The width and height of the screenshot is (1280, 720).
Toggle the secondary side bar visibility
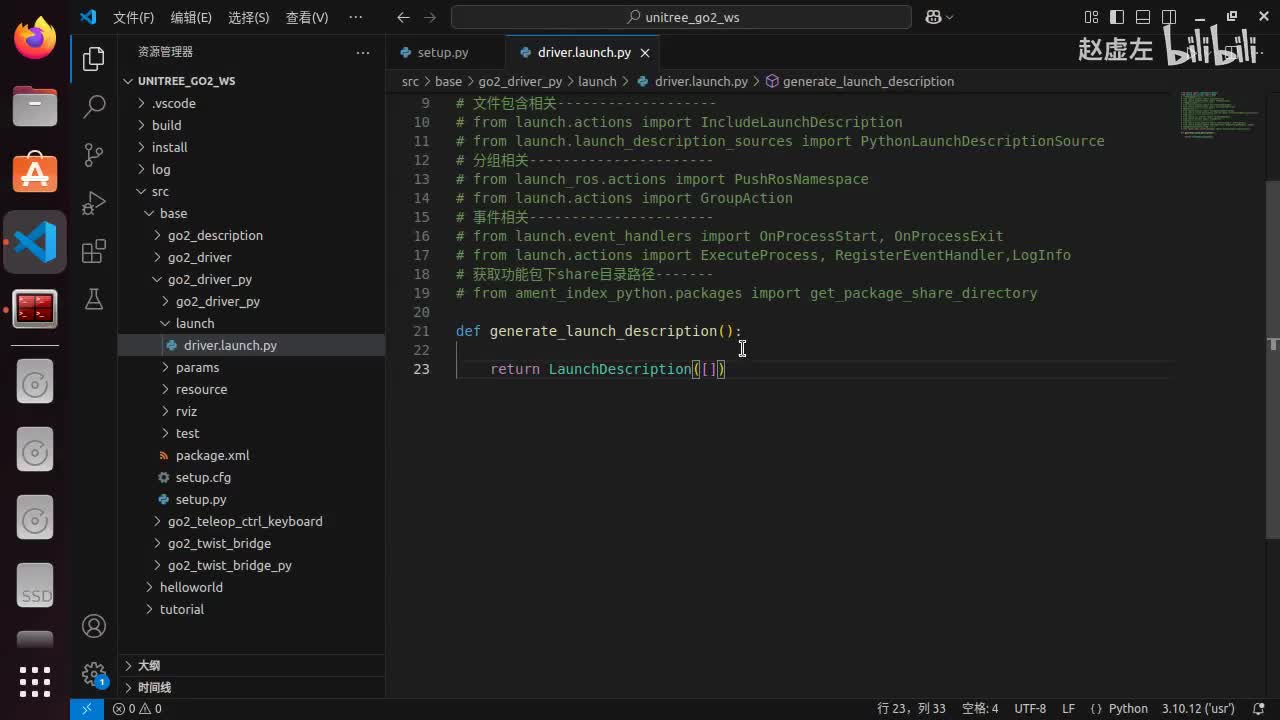coord(1169,17)
